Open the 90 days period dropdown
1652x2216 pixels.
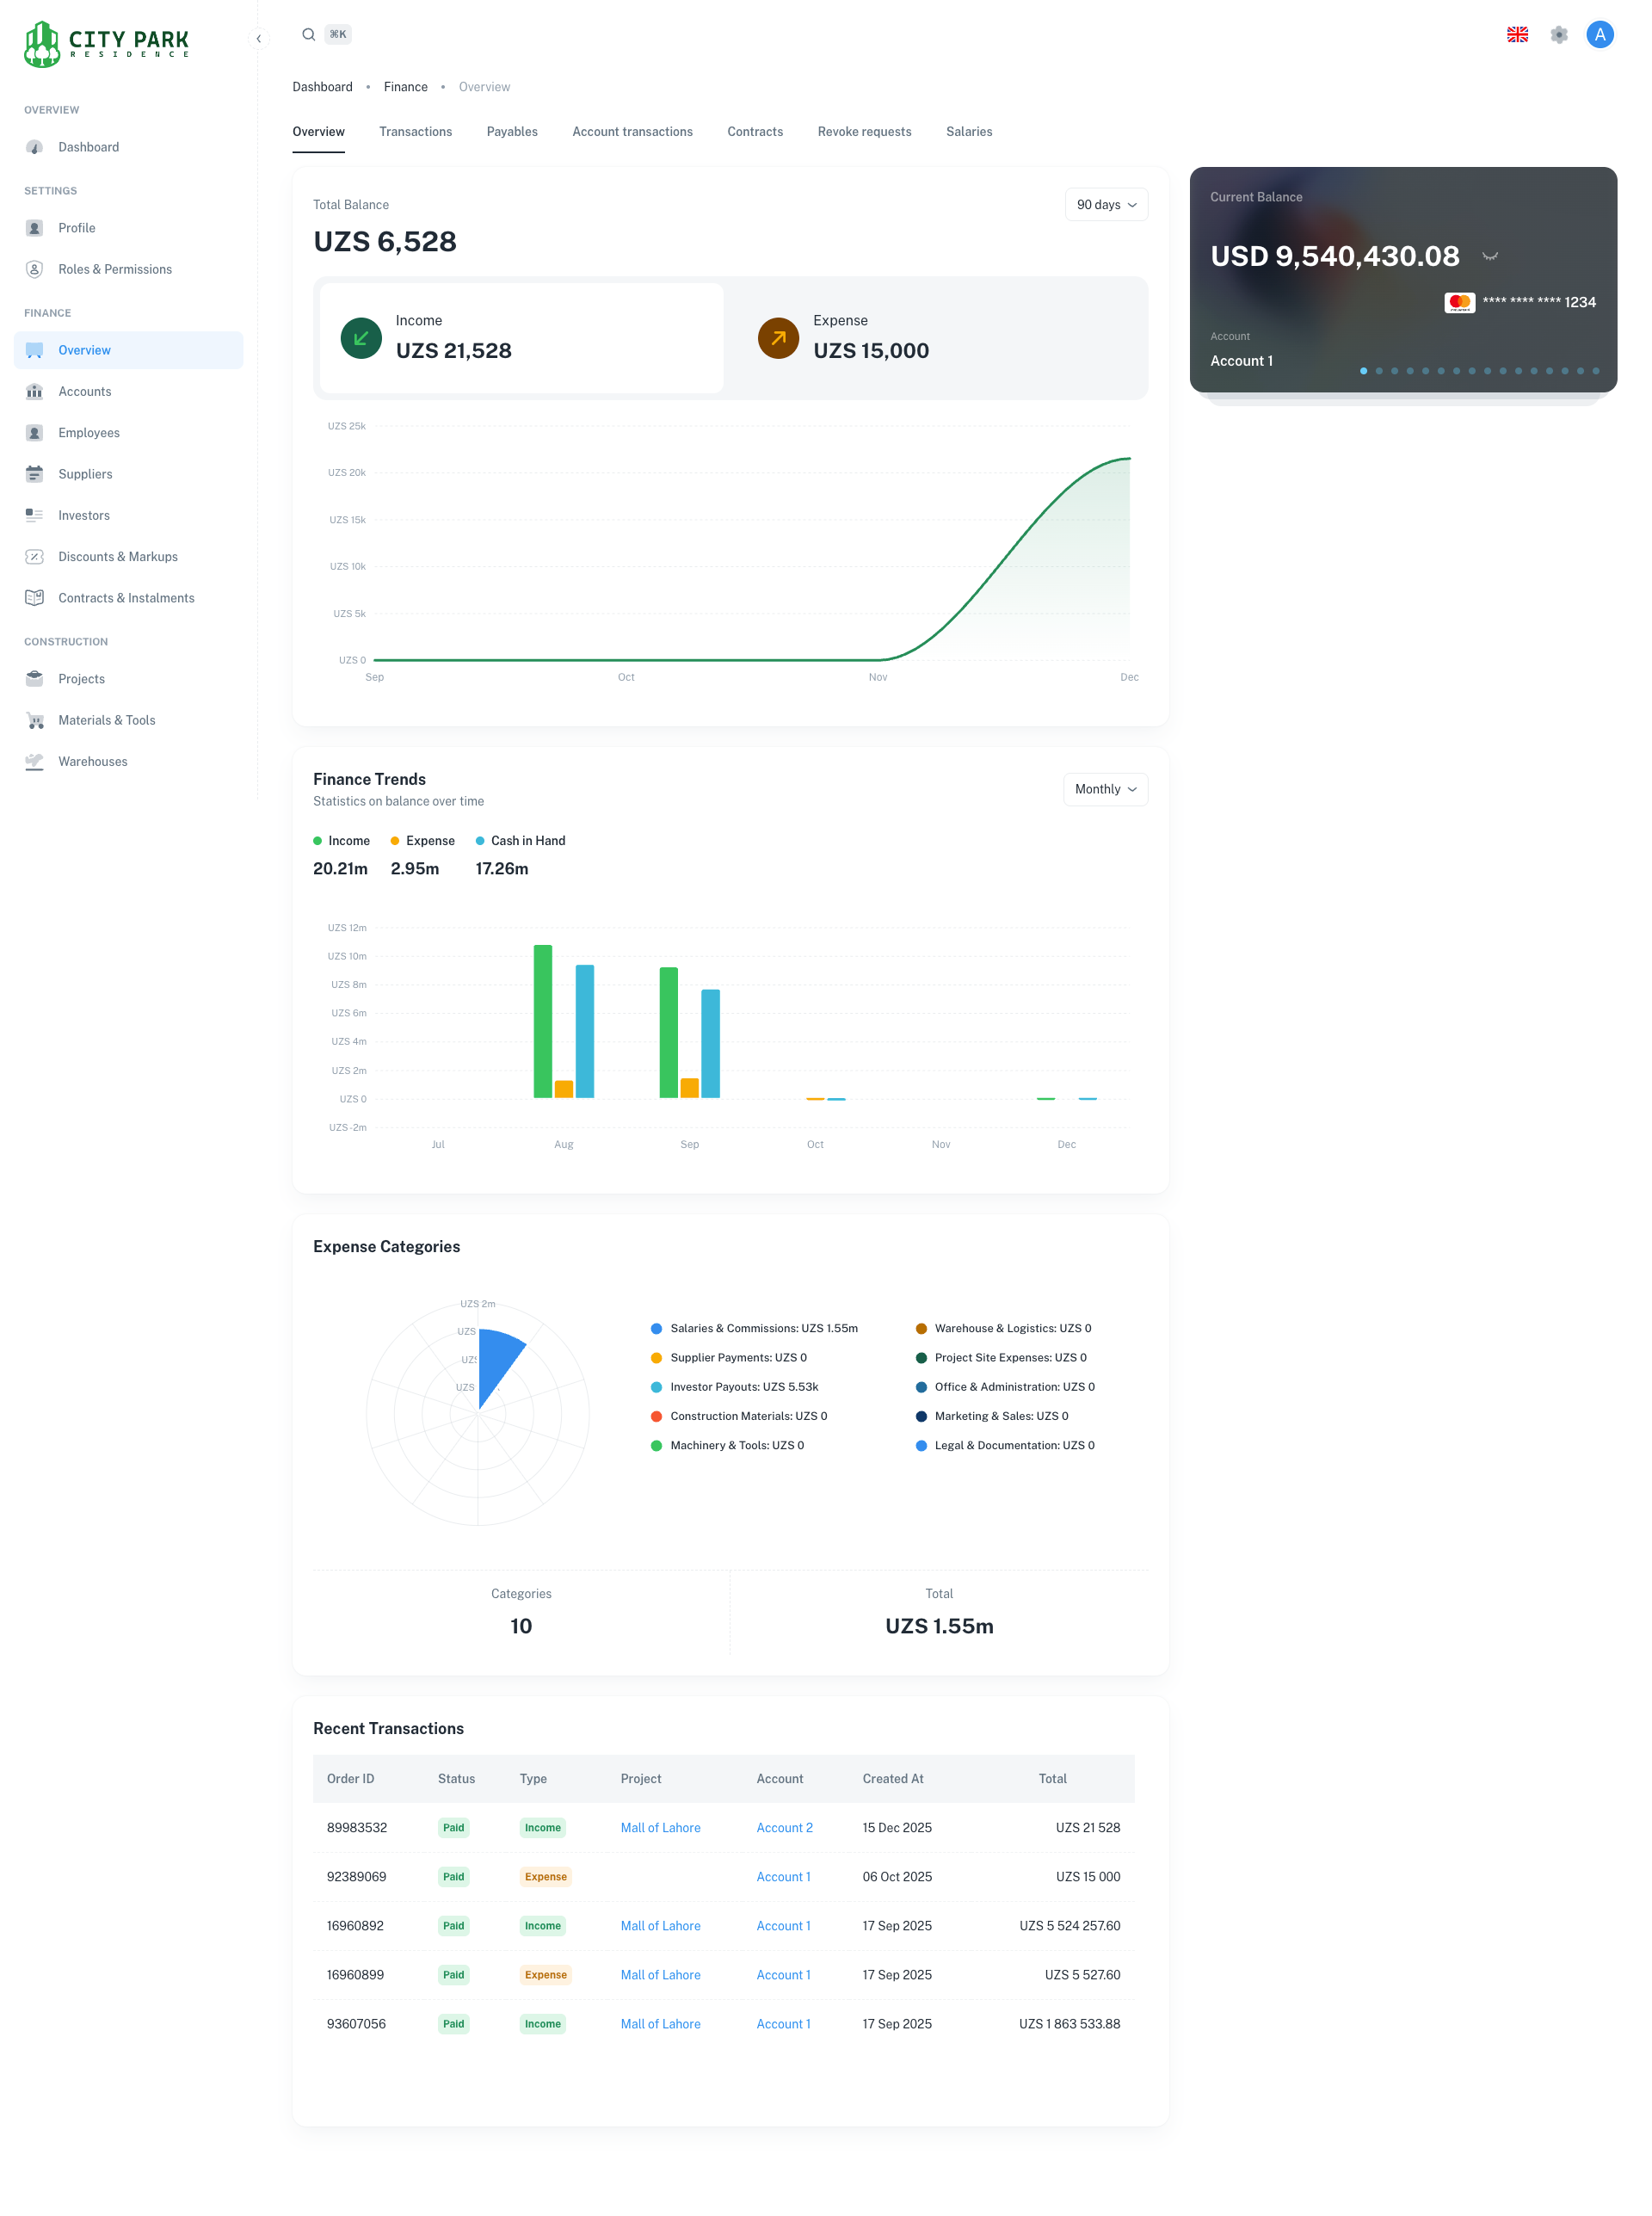pos(1105,204)
